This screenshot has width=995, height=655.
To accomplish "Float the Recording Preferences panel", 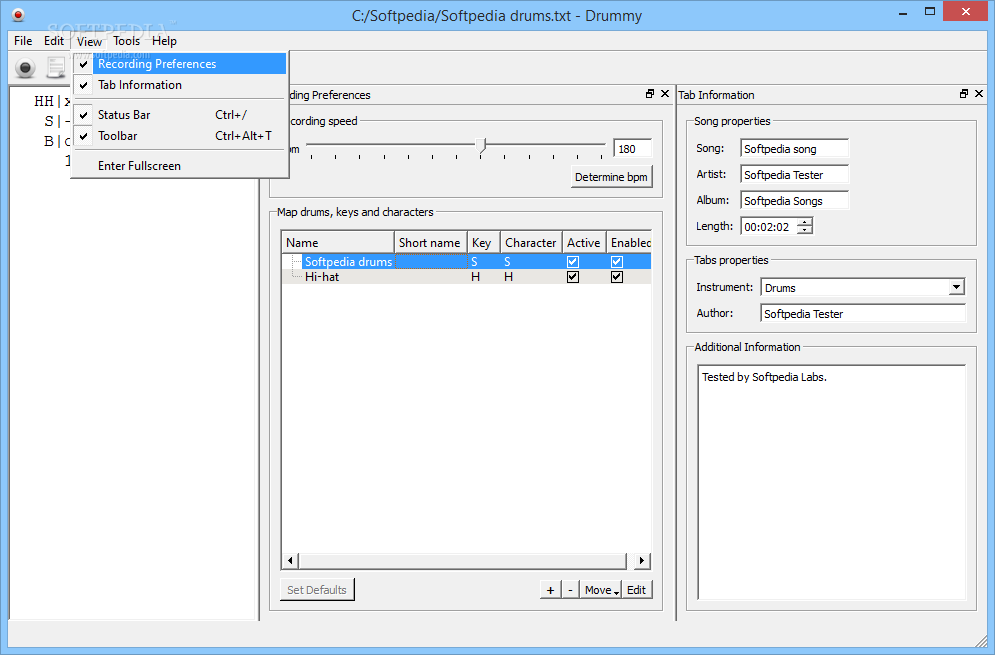I will pyautogui.click(x=650, y=93).
